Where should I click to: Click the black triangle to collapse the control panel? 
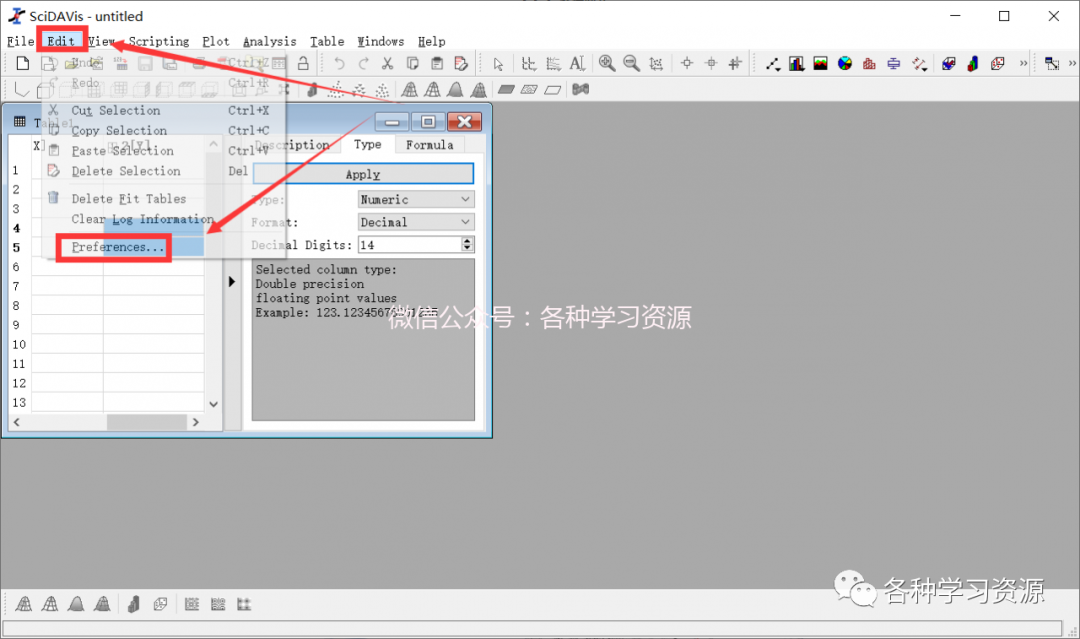click(x=232, y=282)
